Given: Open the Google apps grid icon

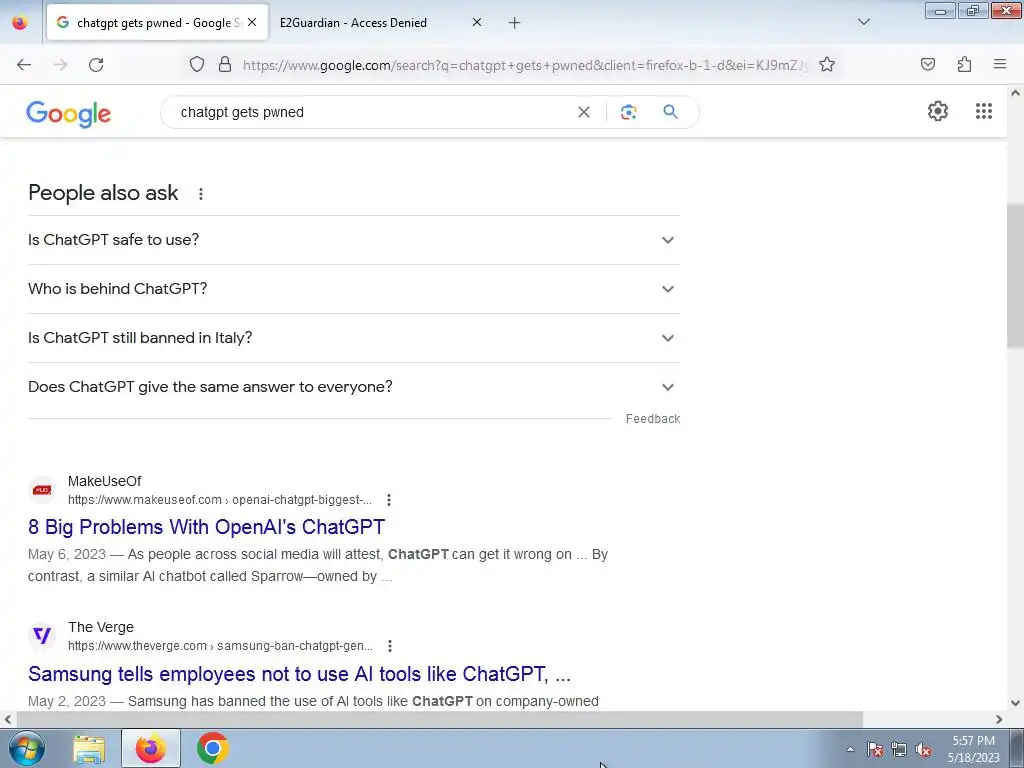Looking at the screenshot, I should click(x=984, y=111).
